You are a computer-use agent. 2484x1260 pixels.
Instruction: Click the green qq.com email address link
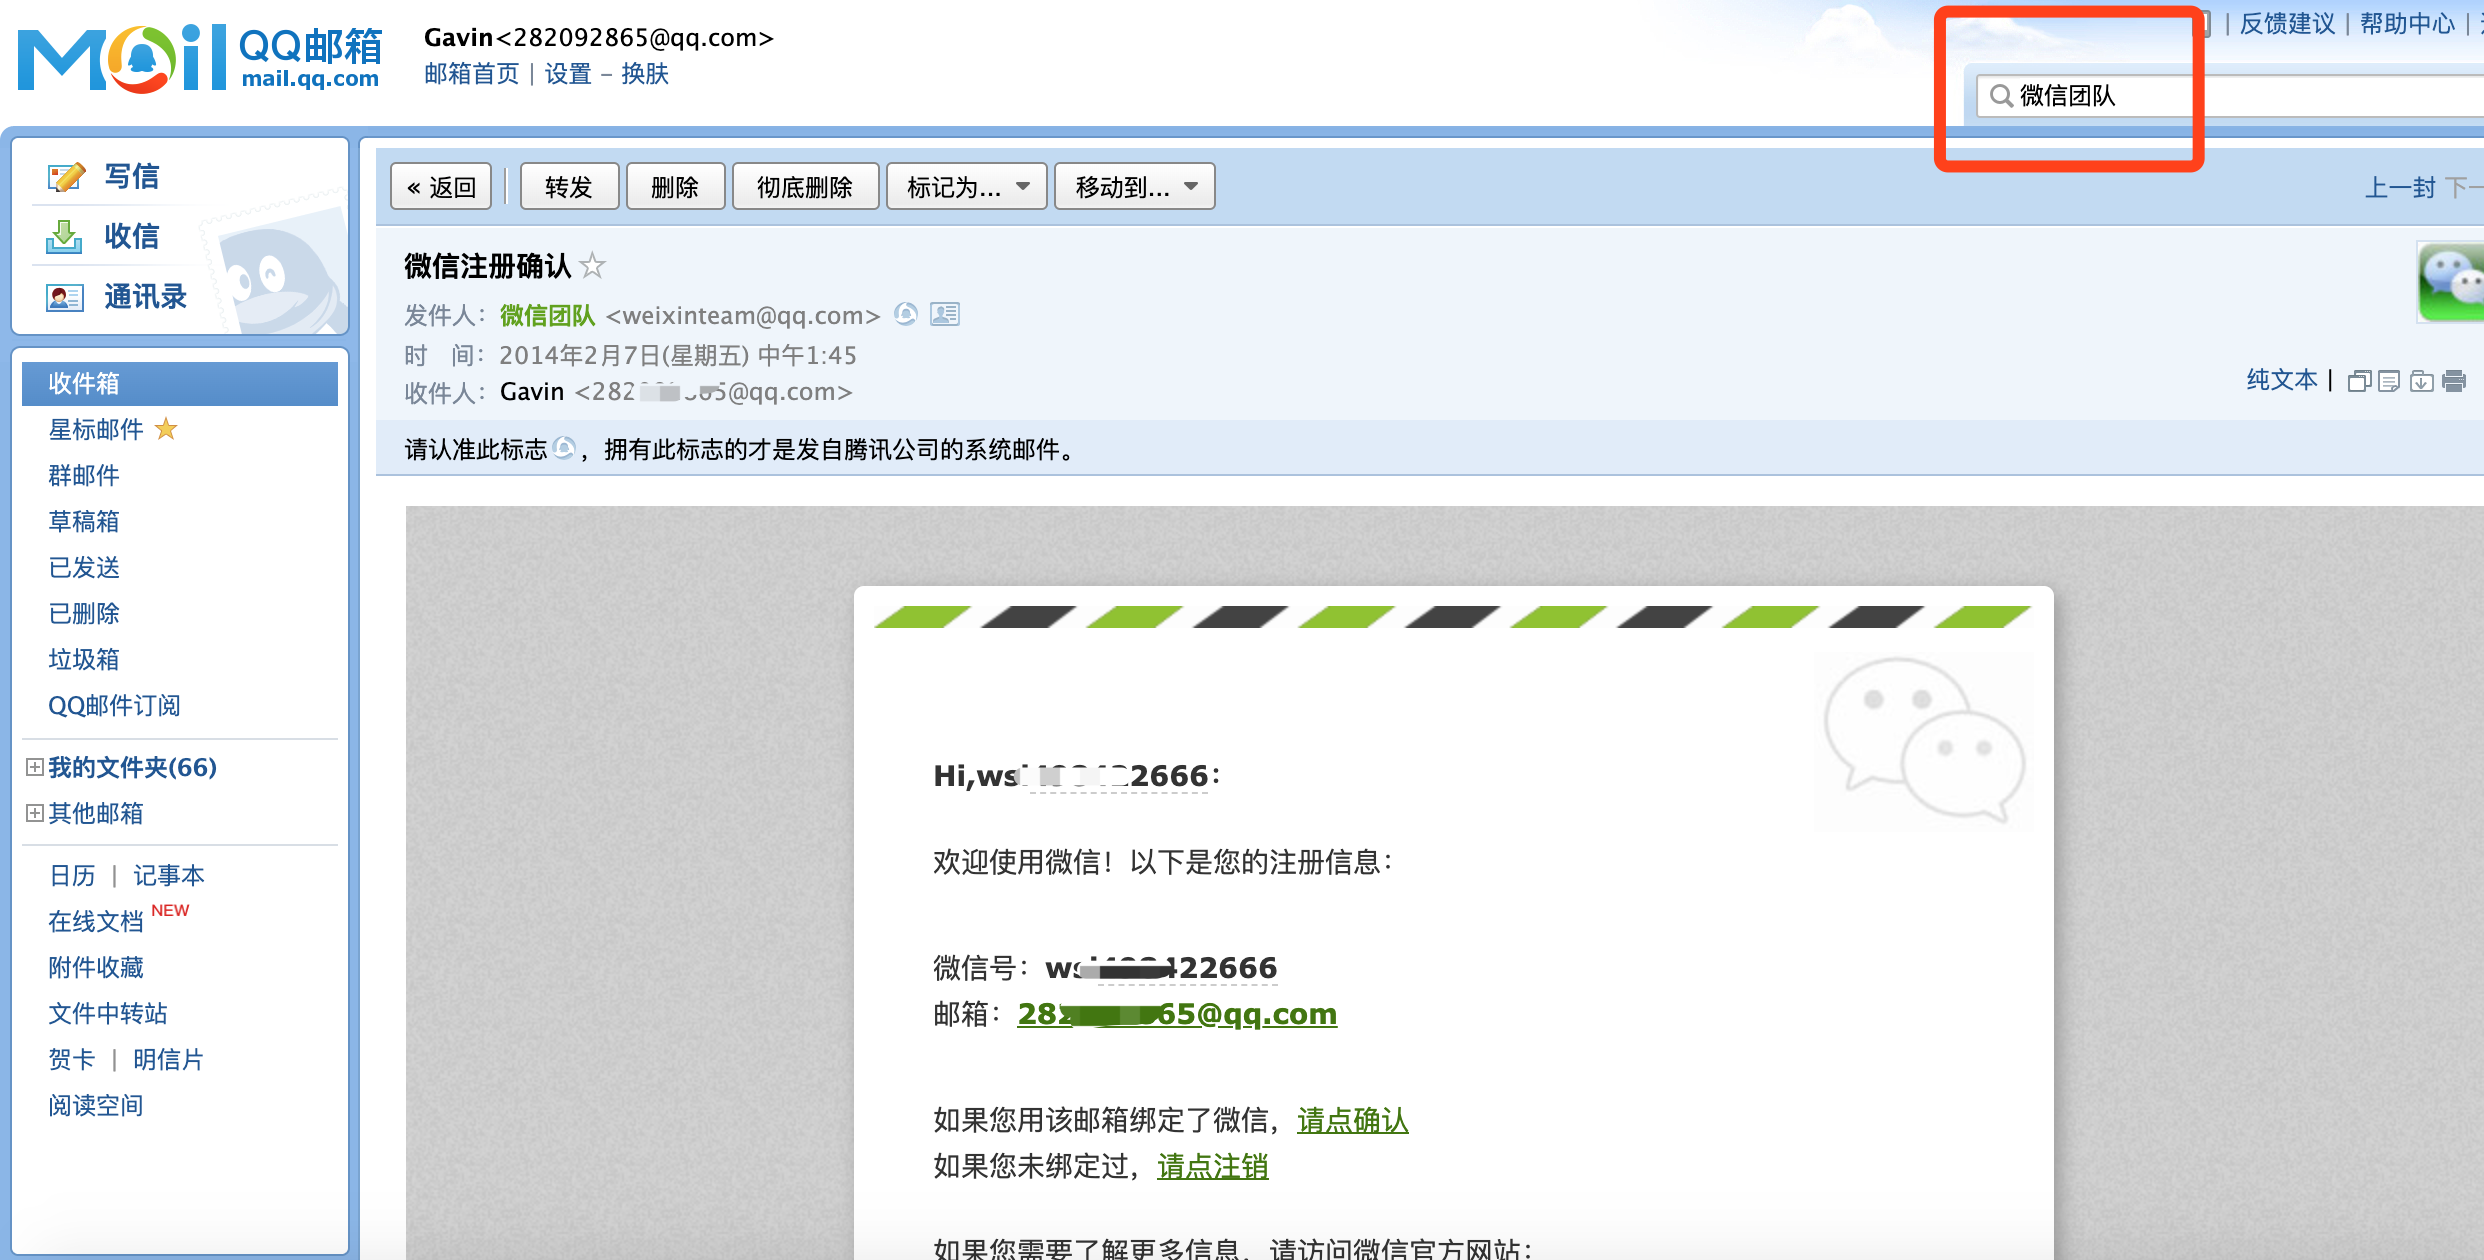[1177, 1014]
